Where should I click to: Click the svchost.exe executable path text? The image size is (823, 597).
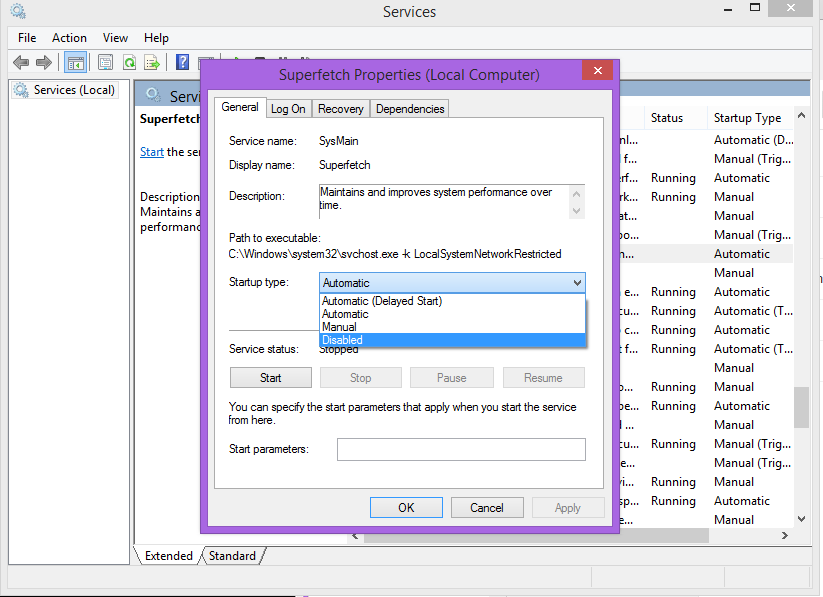(x=395, y=254)
